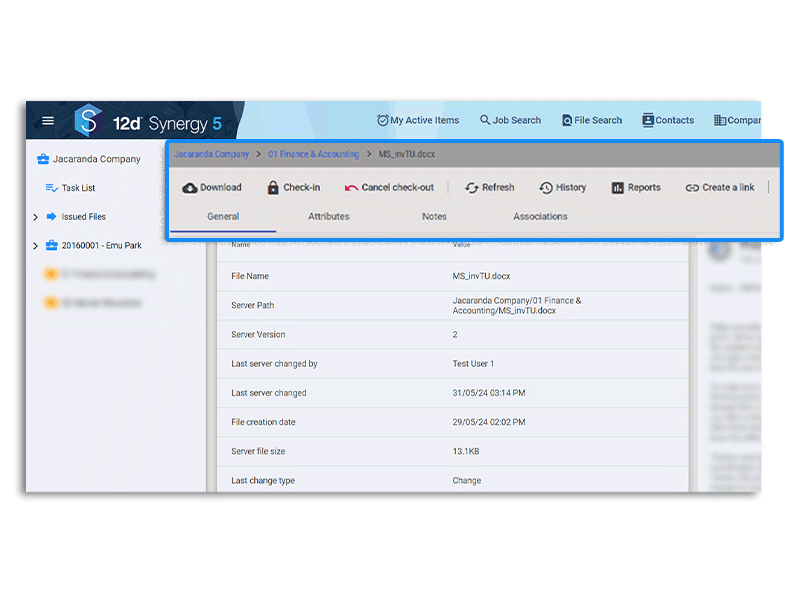Switch to the Notes tab

pos(434,217)
